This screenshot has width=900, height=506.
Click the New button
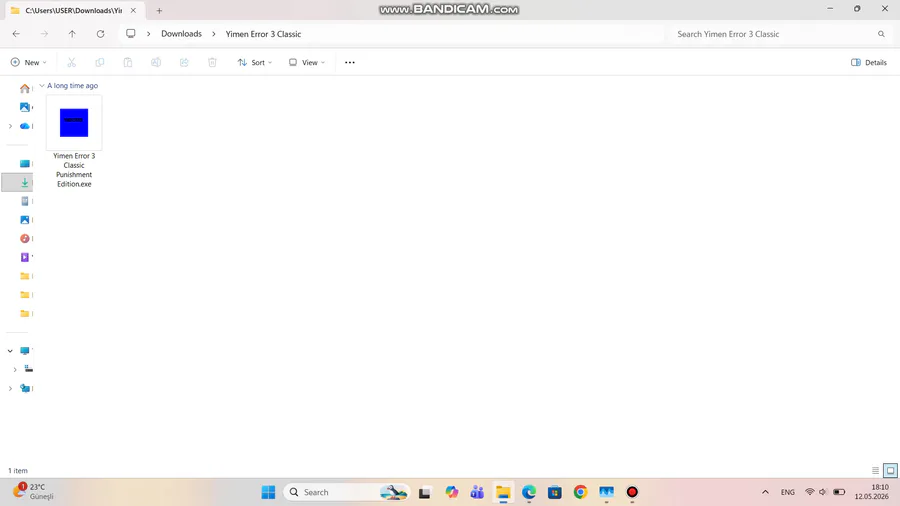(x=29, y=63)
